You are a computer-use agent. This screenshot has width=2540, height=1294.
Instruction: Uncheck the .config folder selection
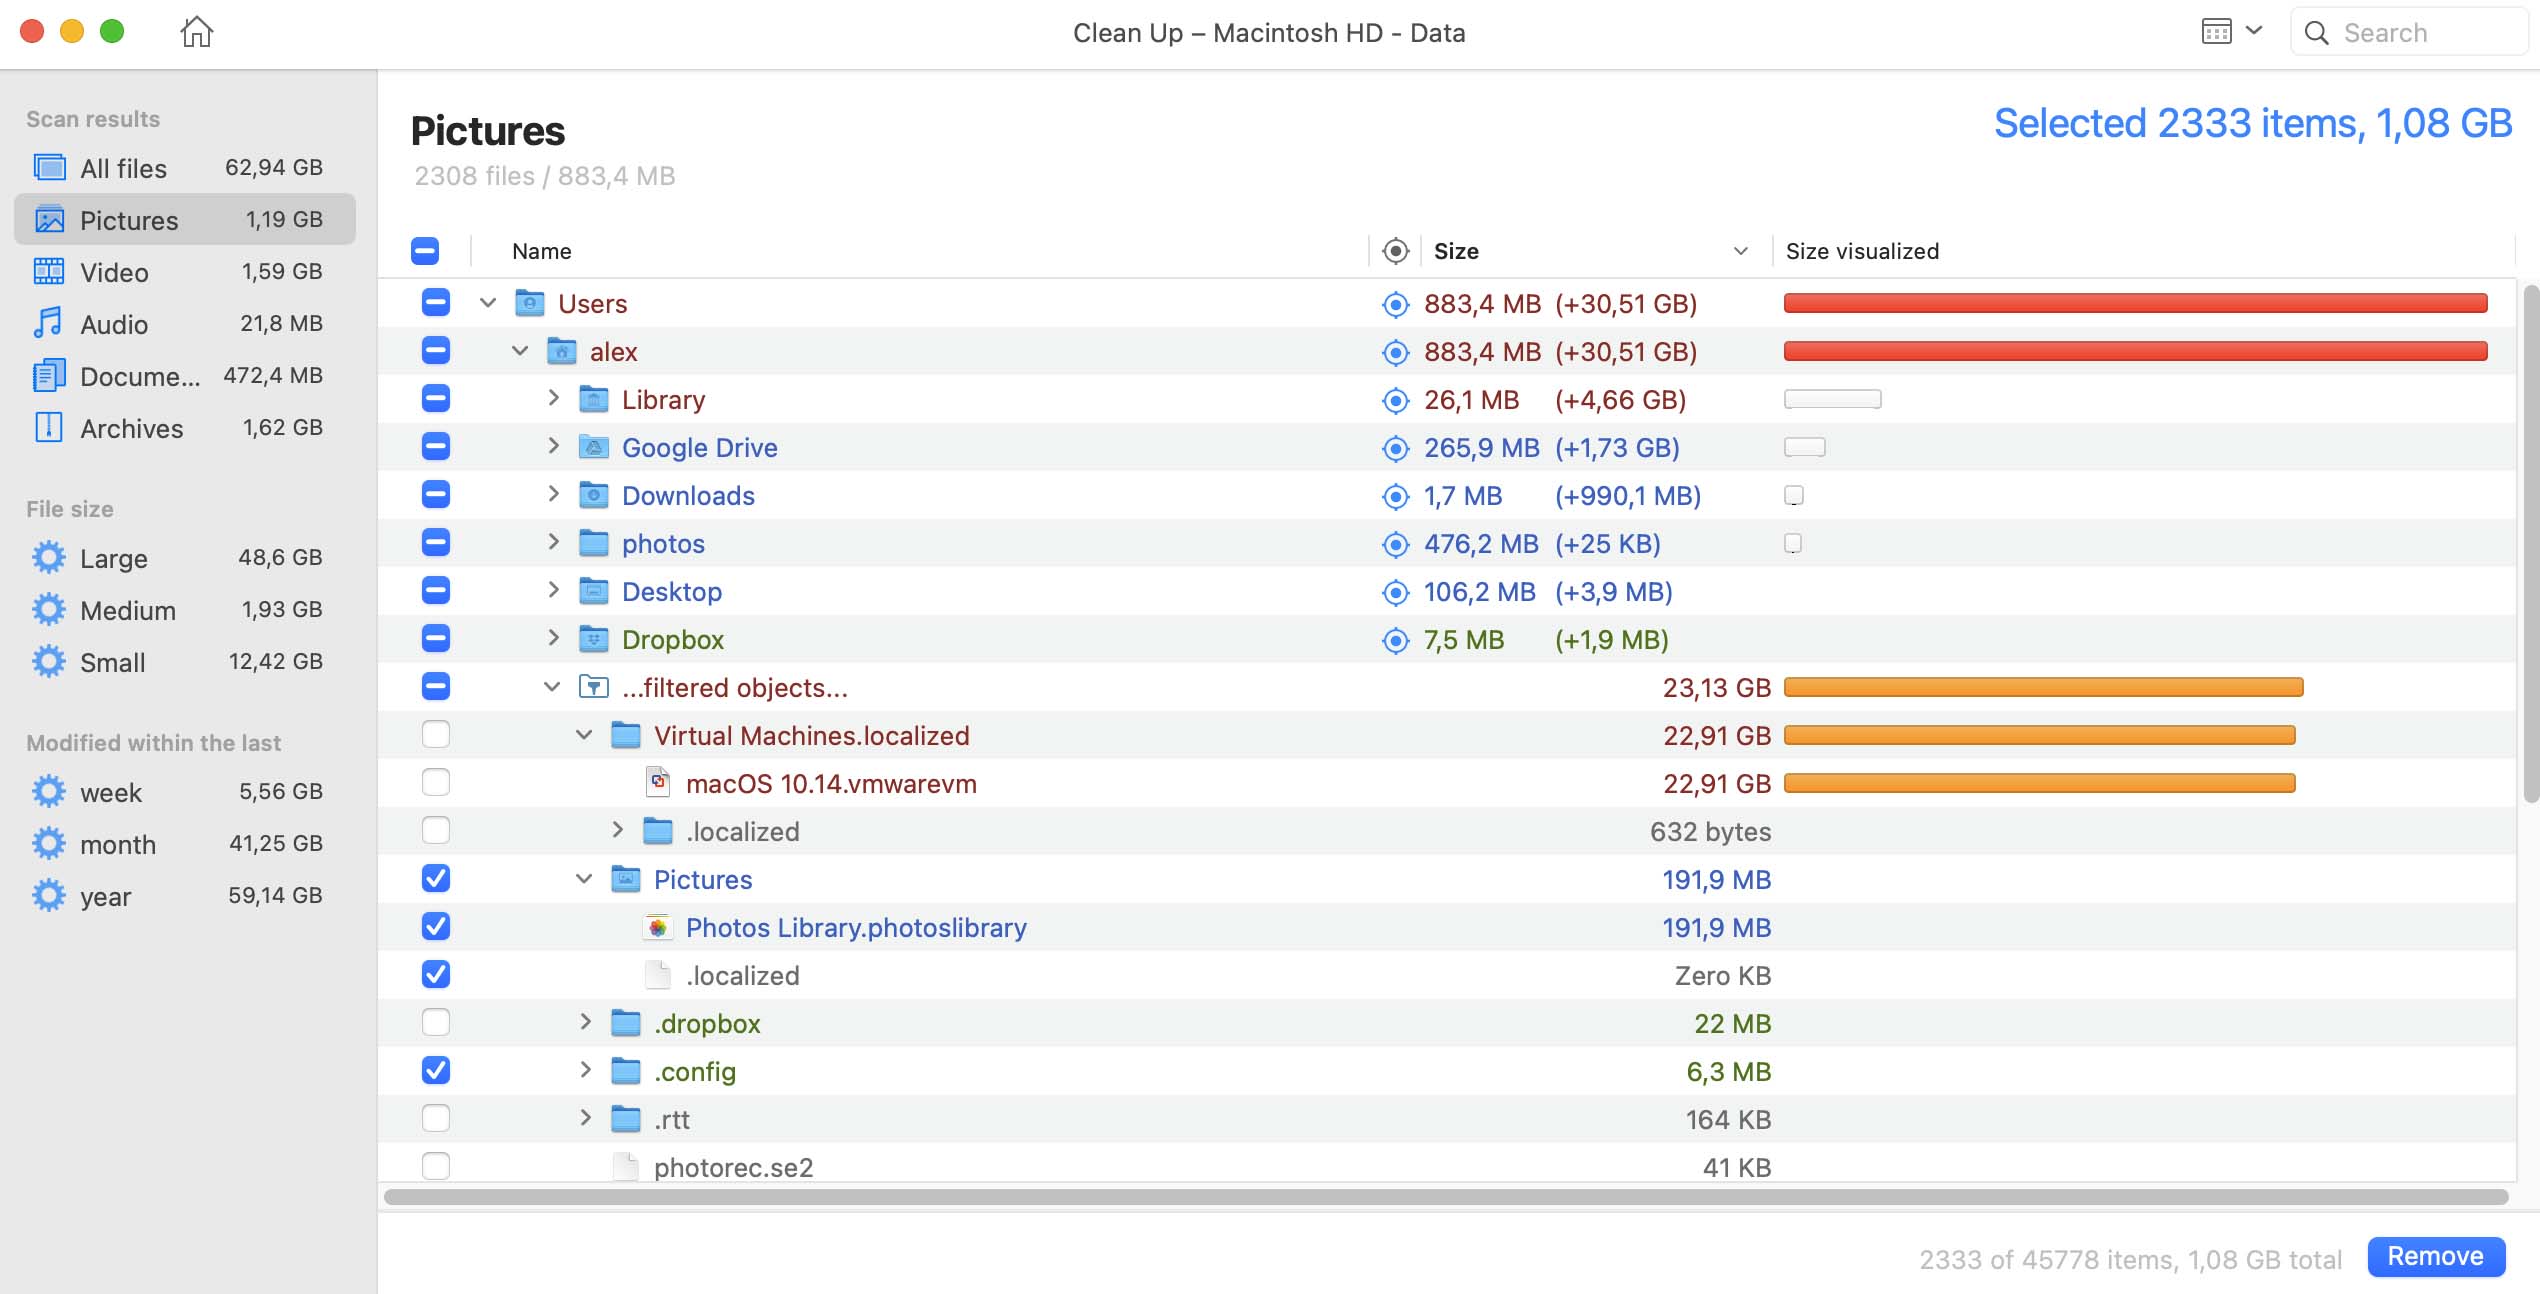(436, 1070)
